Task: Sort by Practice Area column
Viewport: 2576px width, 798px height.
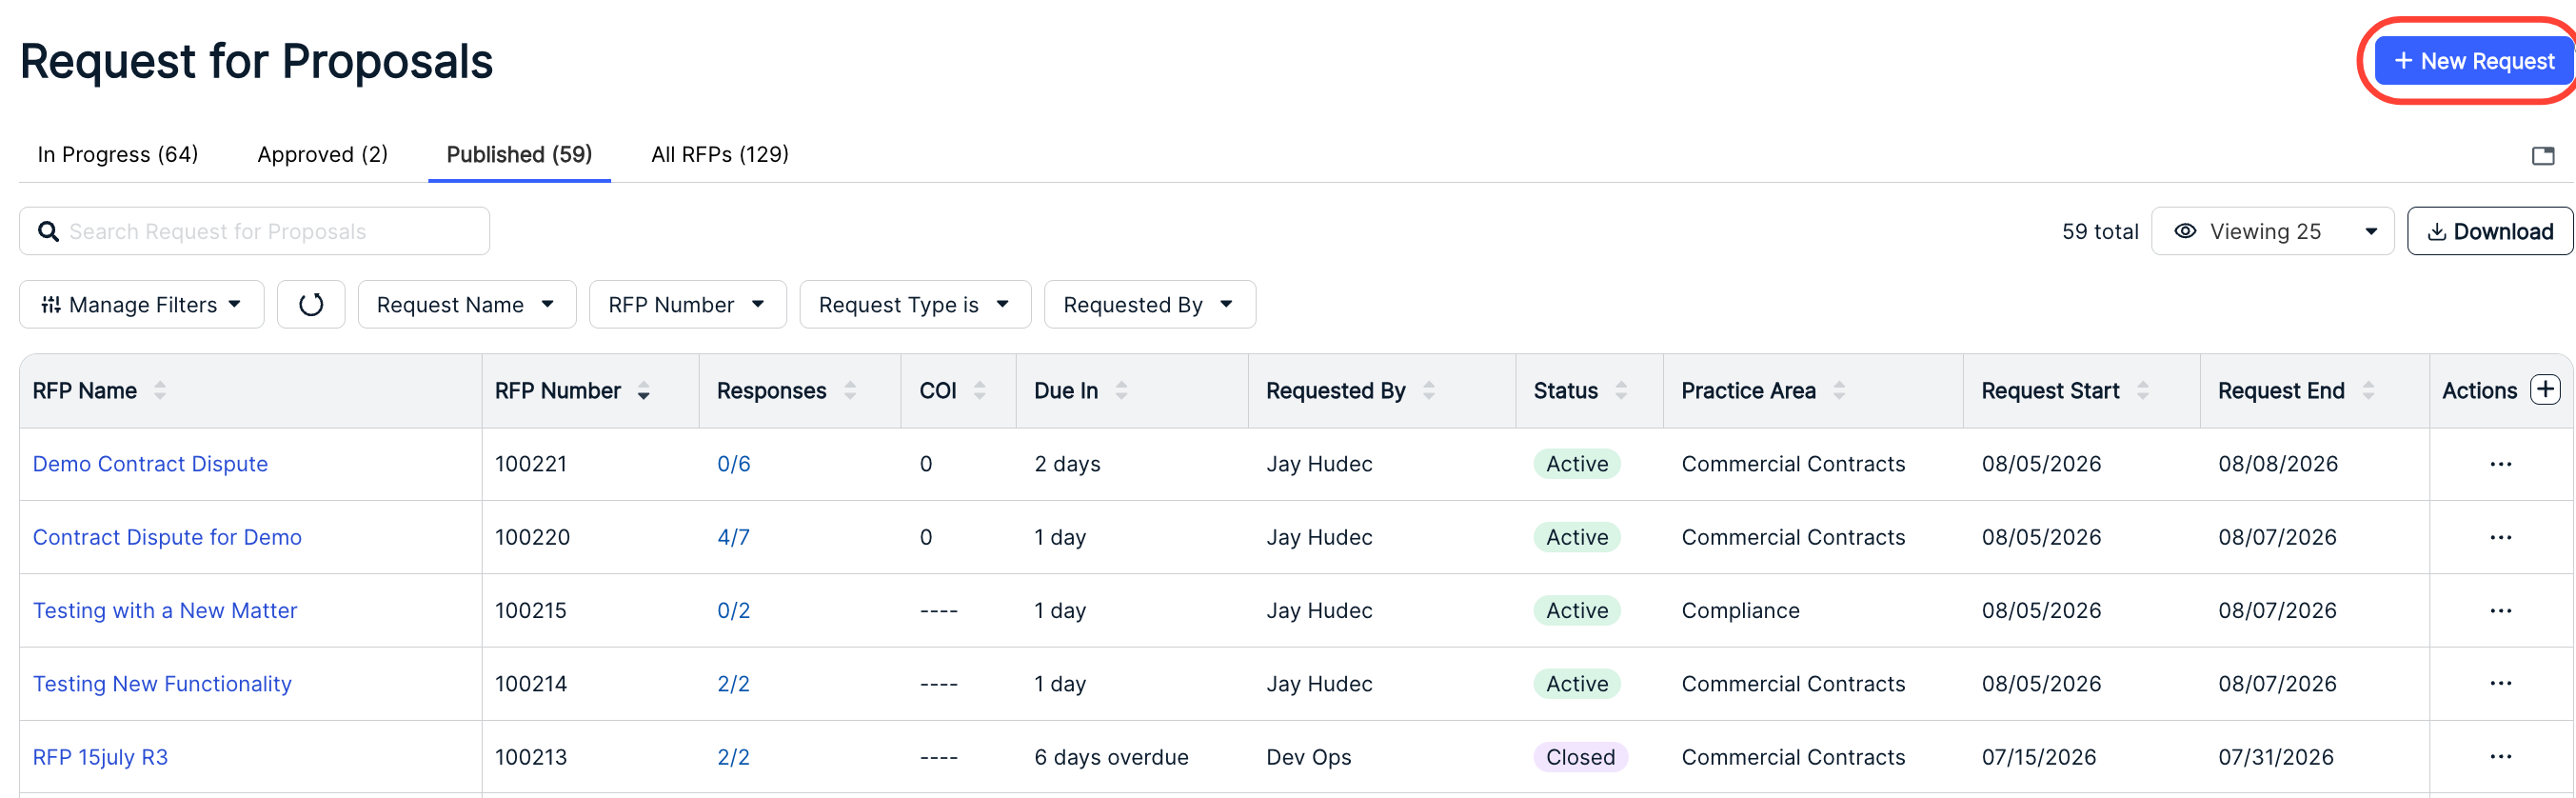Action: [1839, 391]
